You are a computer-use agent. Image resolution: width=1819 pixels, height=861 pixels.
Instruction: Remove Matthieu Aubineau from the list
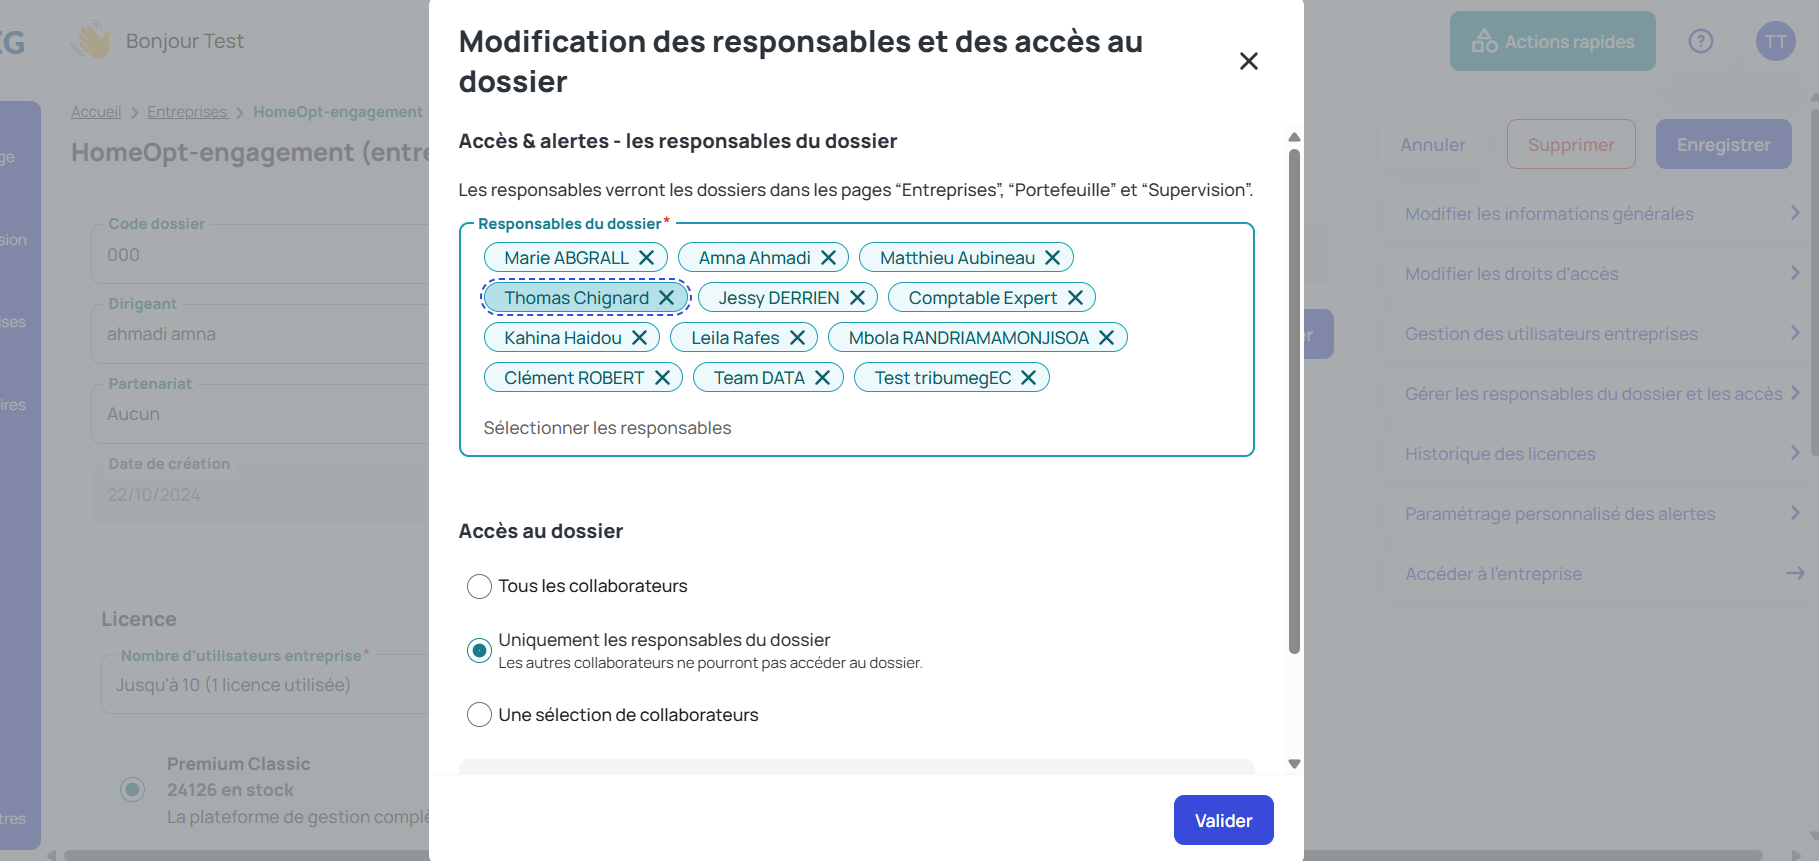(x=1052, y=258)
